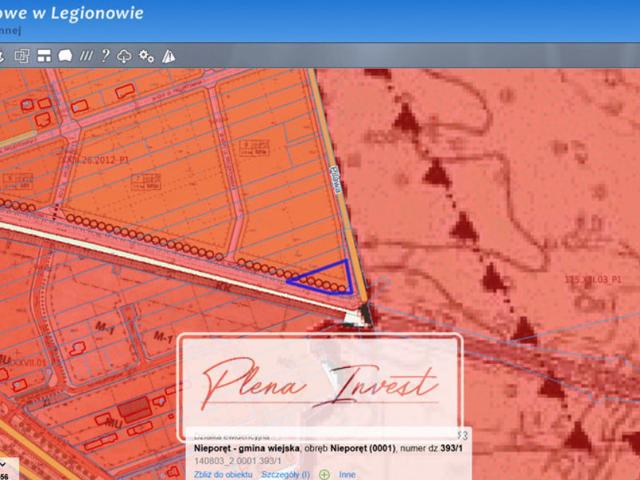Click the scale indicator at bottom-left corner

pyautogui.click(x=5, y=470)
